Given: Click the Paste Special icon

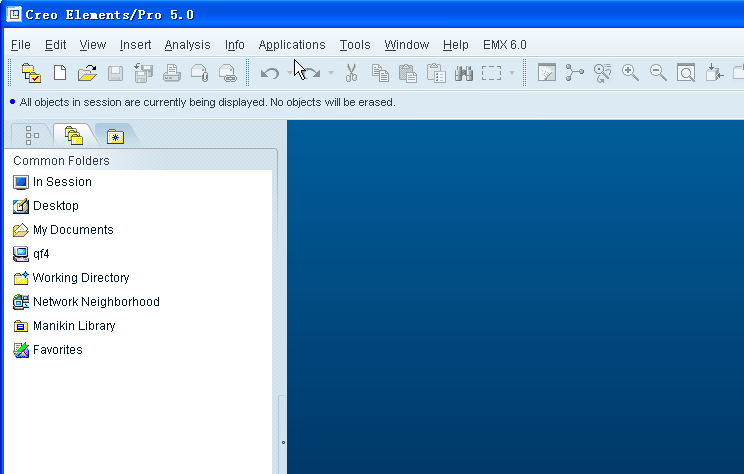Looking at the screenshot, I should (436, 73).
